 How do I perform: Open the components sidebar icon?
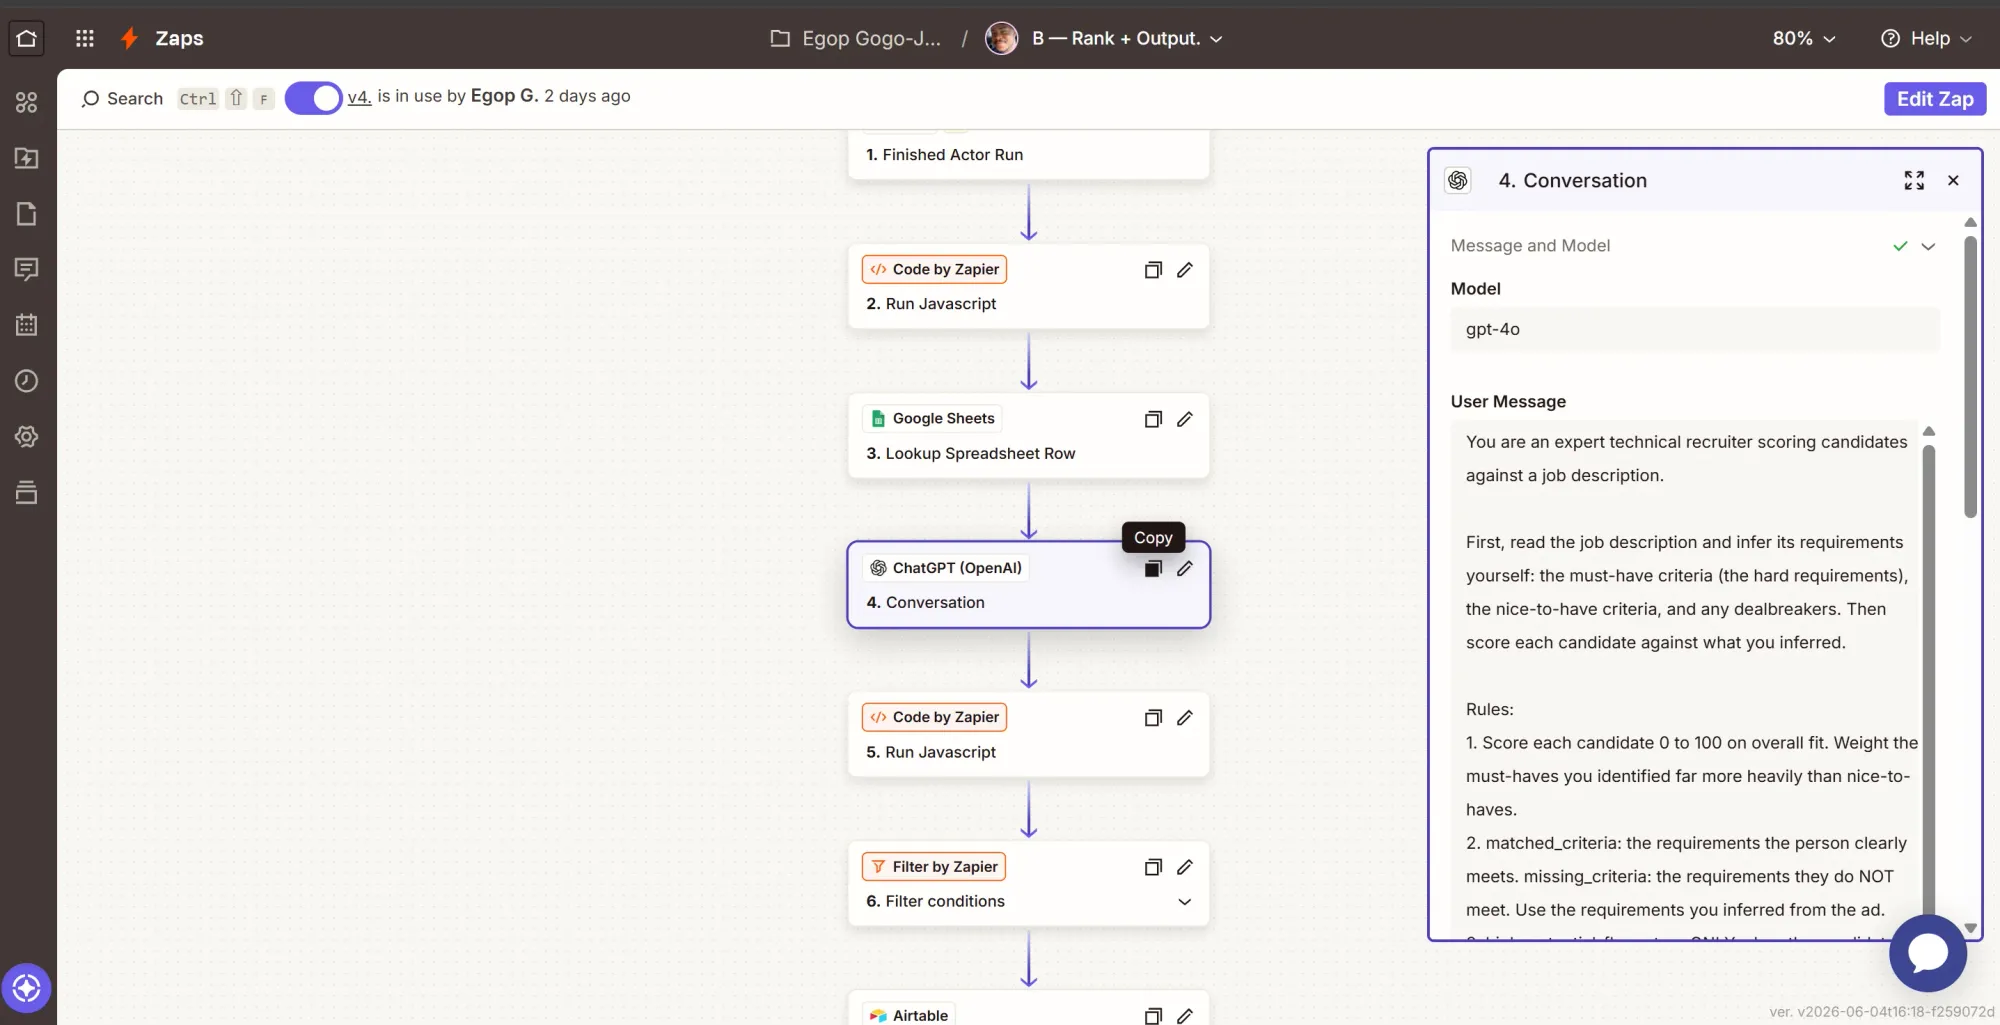(x=27, y=102)
